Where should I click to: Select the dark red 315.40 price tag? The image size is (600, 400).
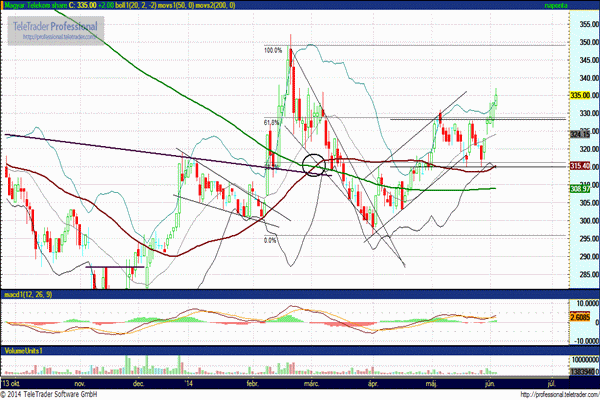coord(580,166)
